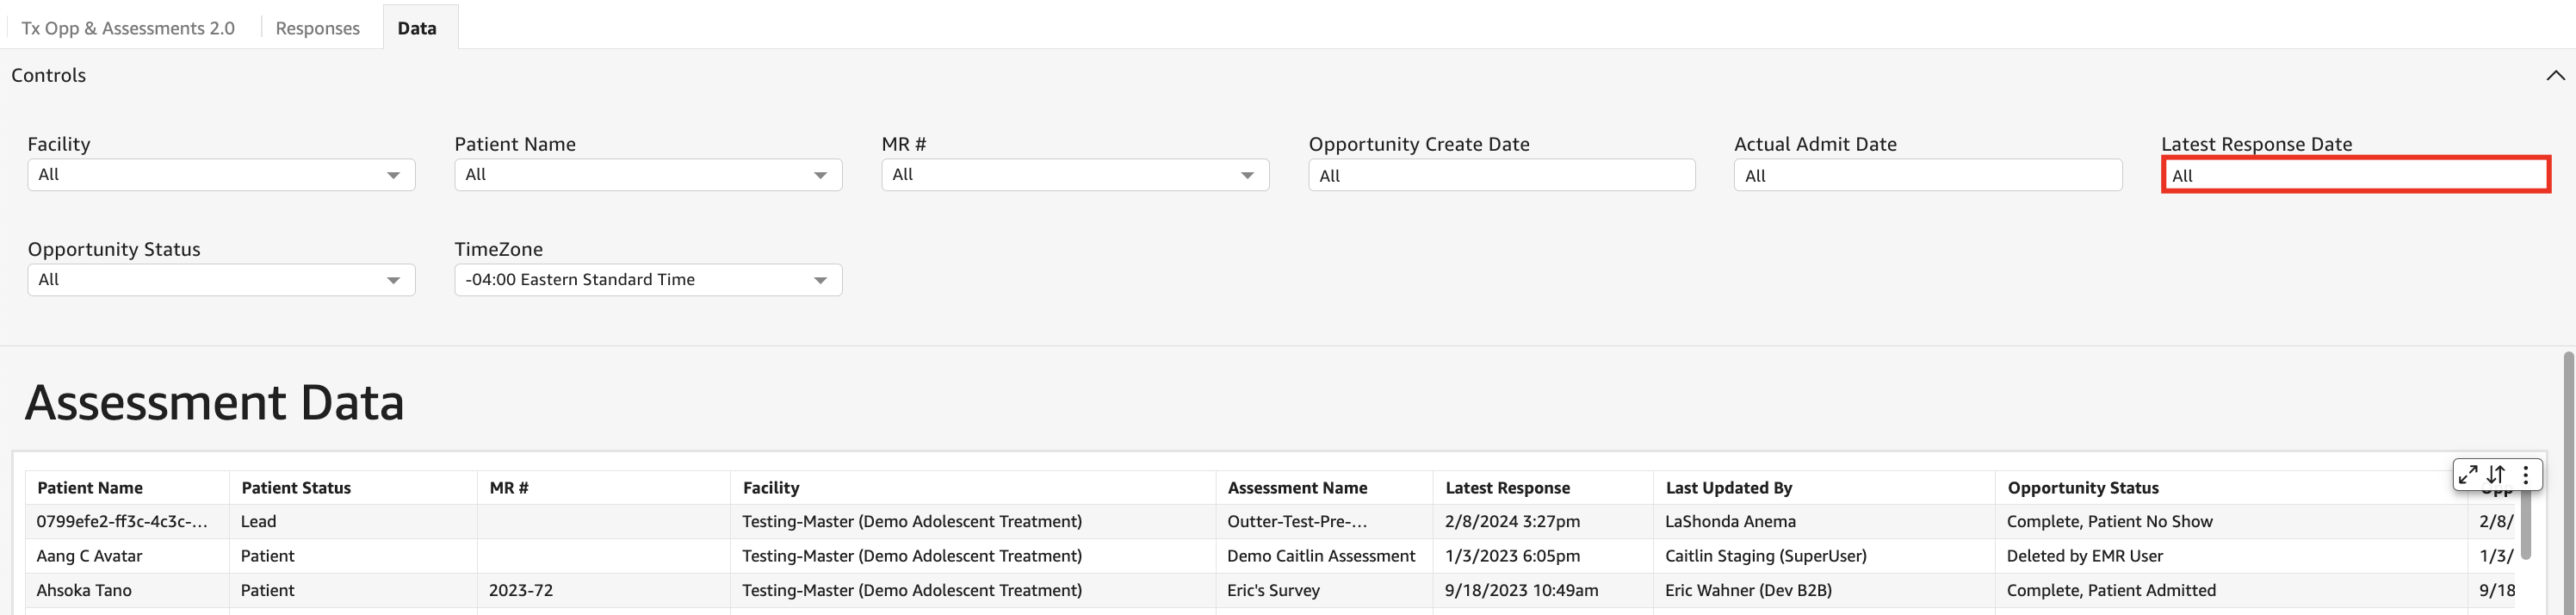2576x615 pixels.
Task: Switch to the Responses tab
Action: 317,28
